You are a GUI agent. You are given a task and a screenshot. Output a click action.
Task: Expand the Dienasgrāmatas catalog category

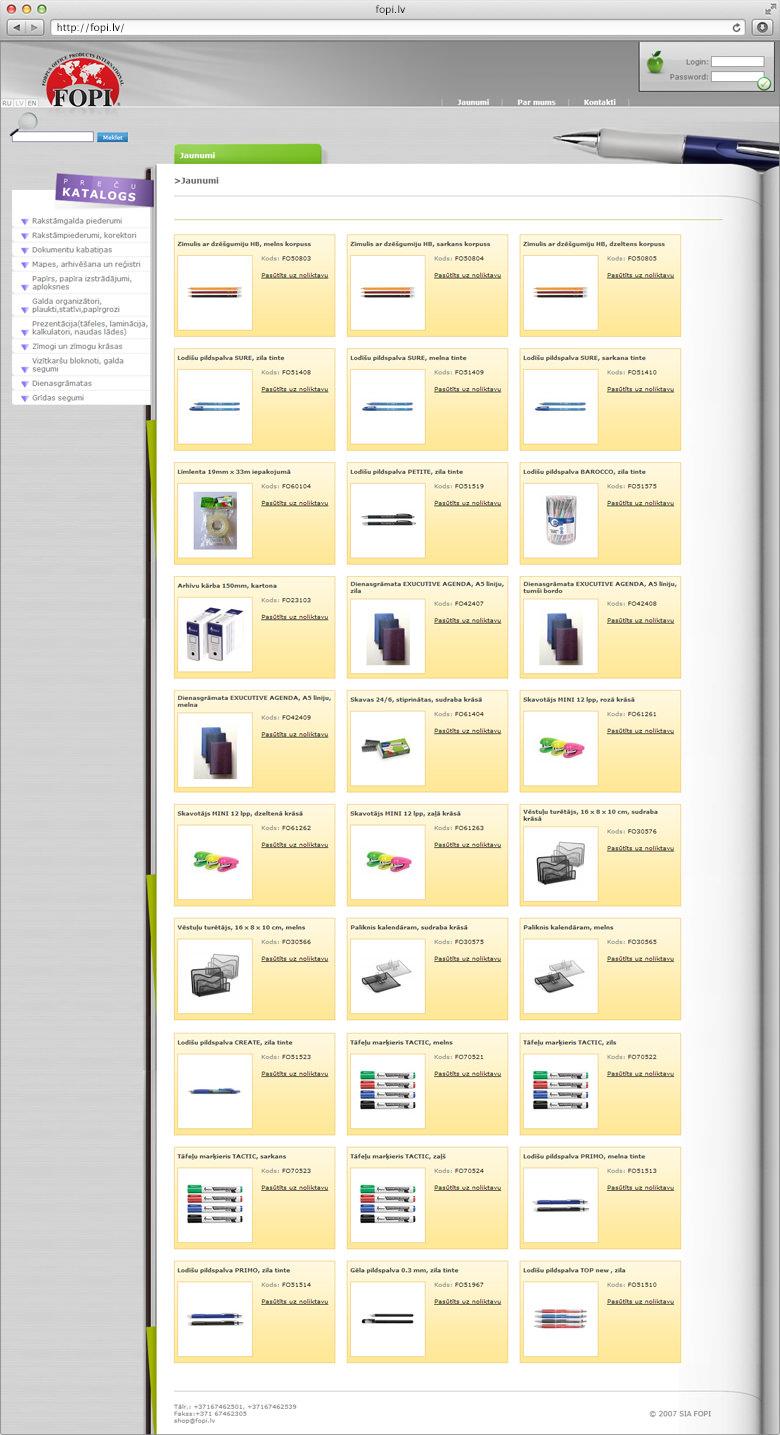(61, 382)
